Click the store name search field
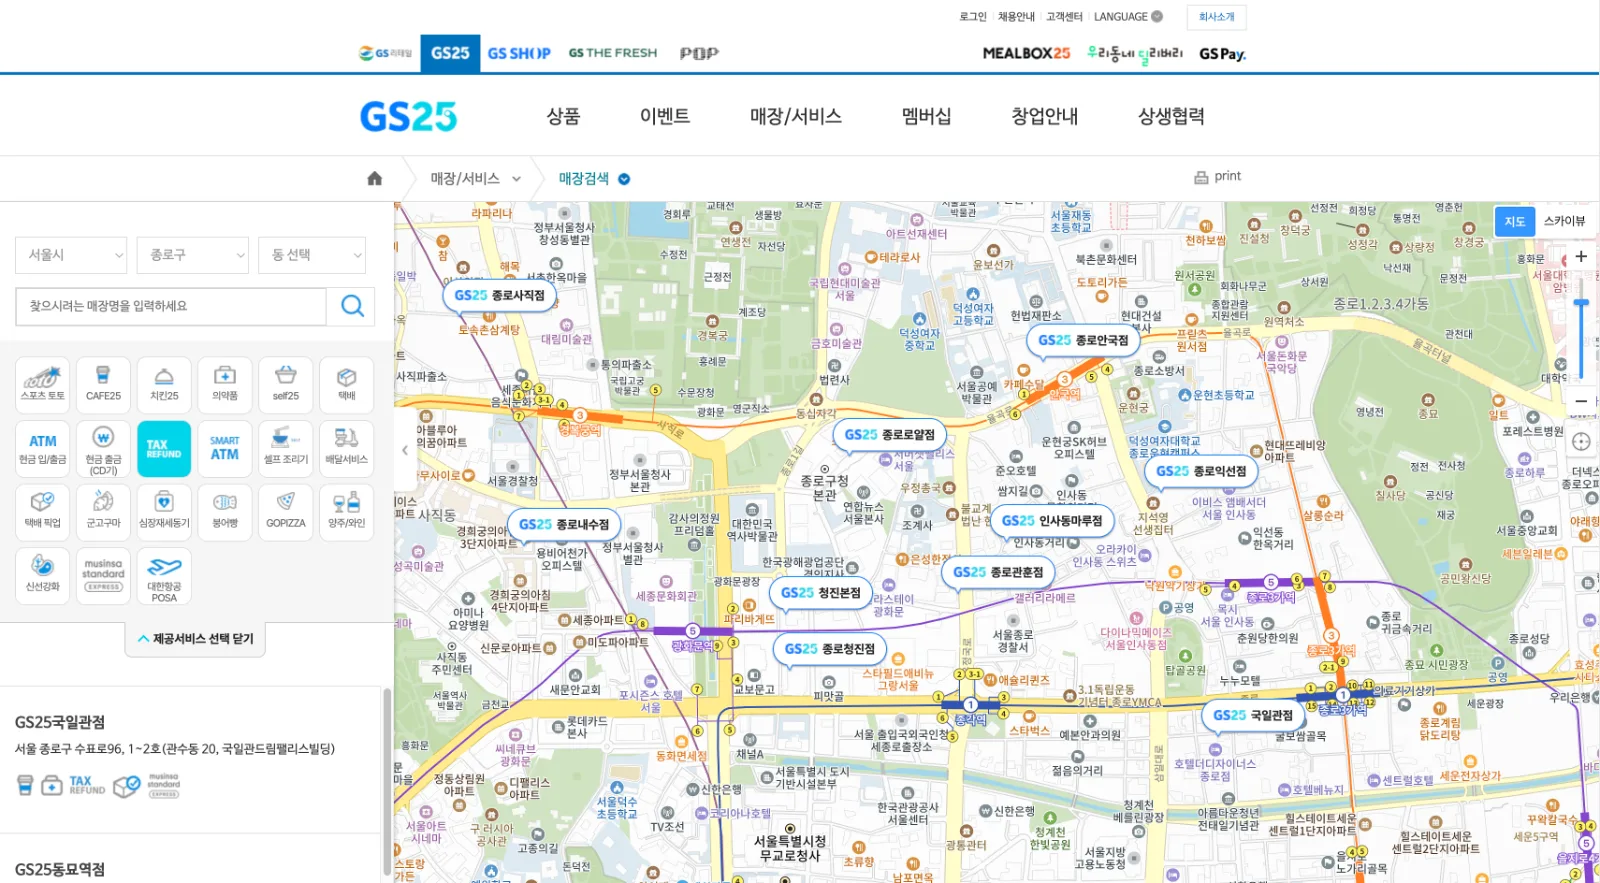This screenshot has height=883, width=1600. [171, 306]
